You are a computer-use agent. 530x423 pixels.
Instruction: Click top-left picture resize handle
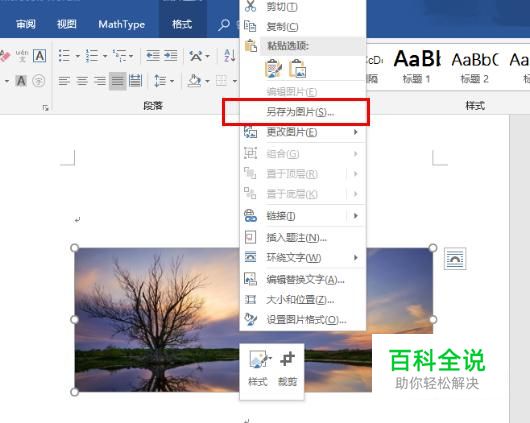[x=74, y=248]
